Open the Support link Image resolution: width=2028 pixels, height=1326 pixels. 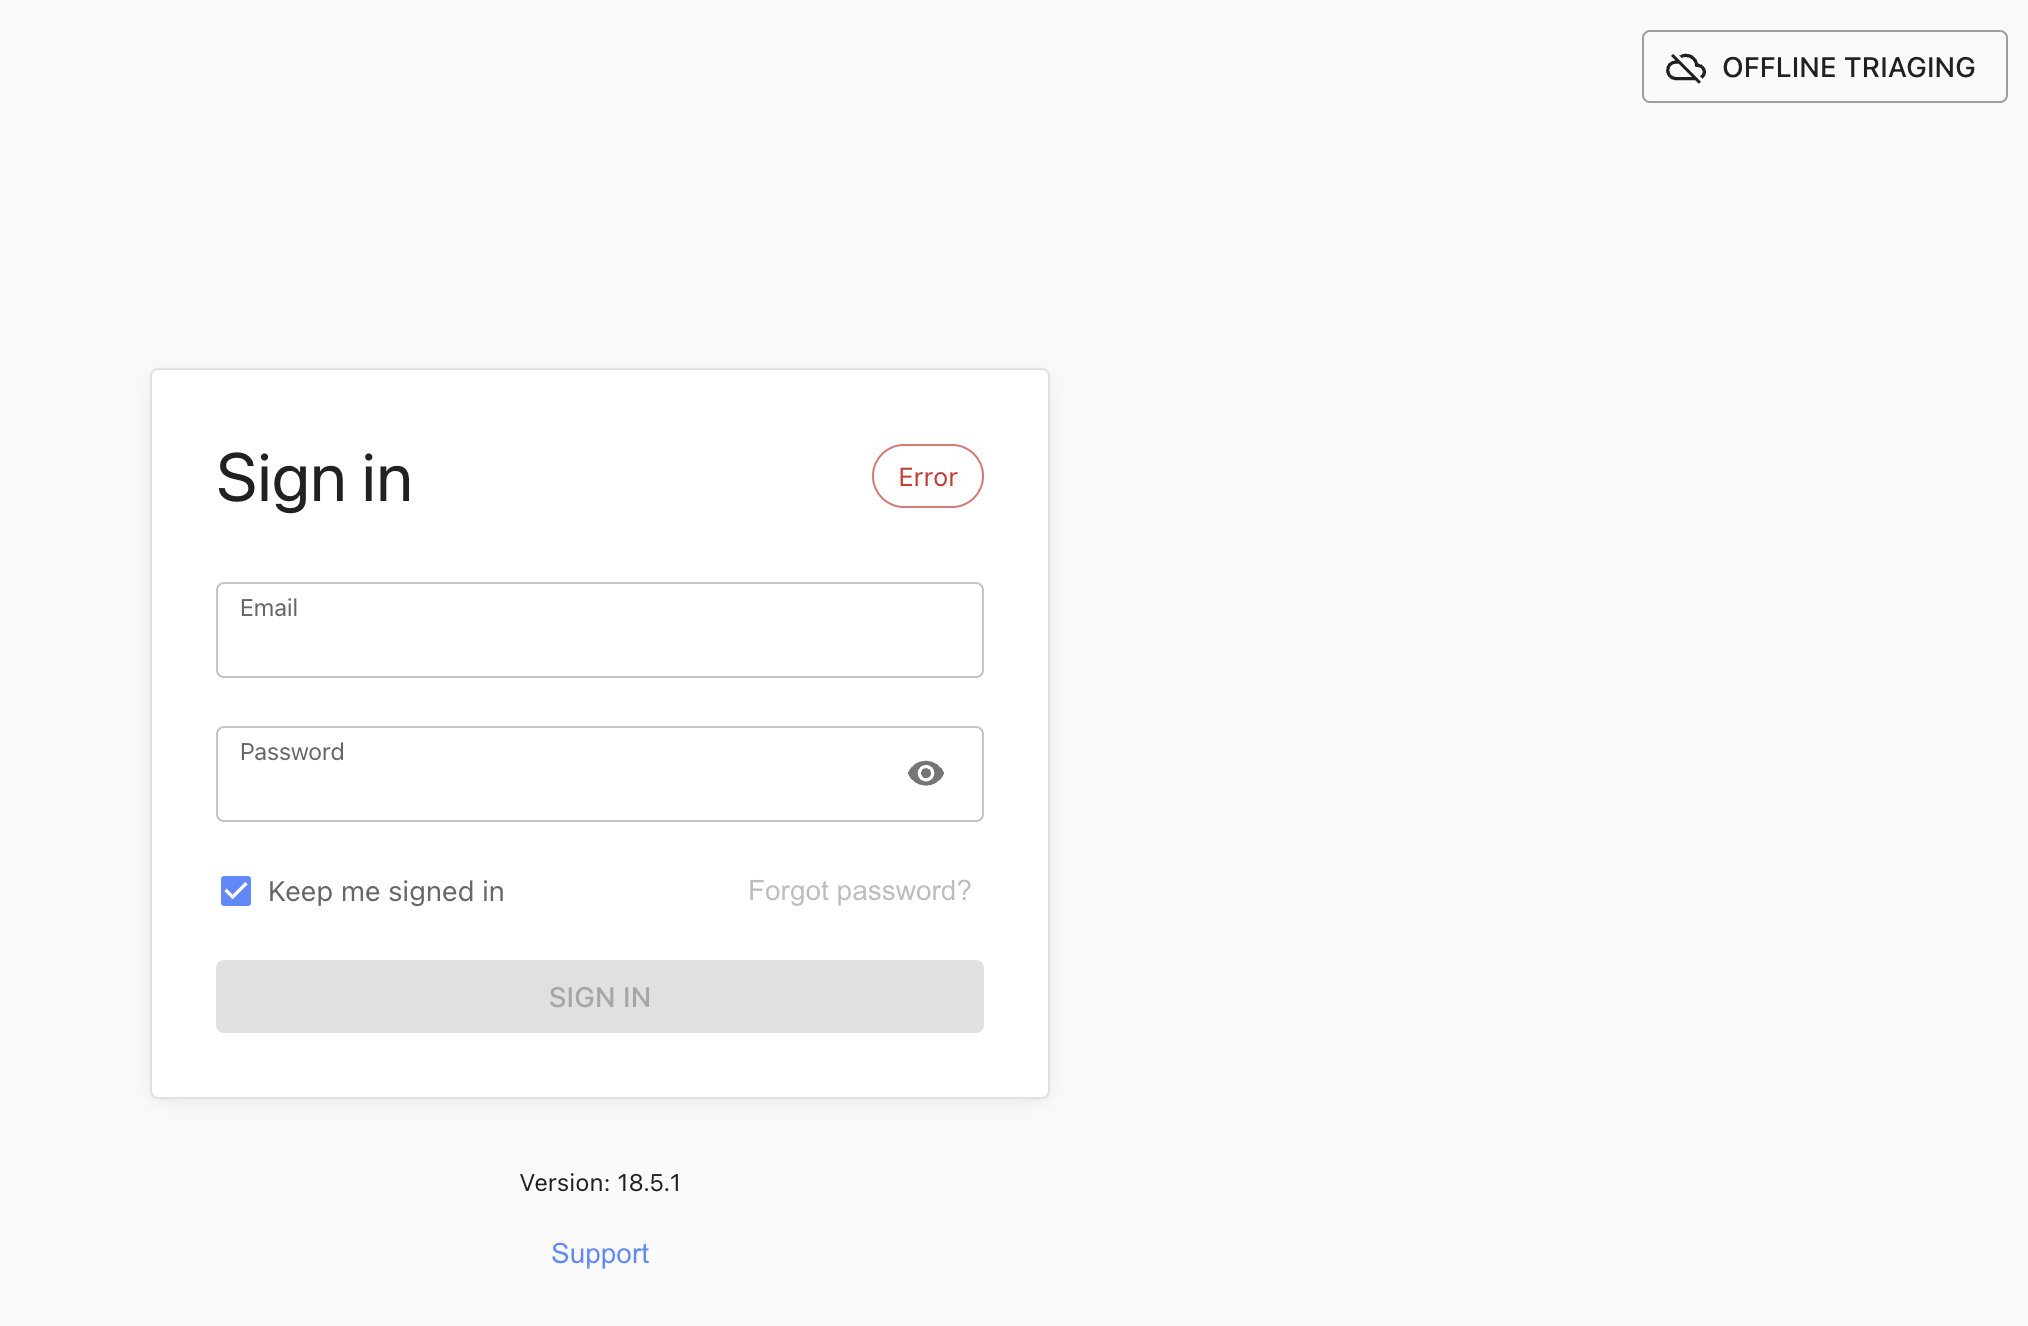(599, 1253)
